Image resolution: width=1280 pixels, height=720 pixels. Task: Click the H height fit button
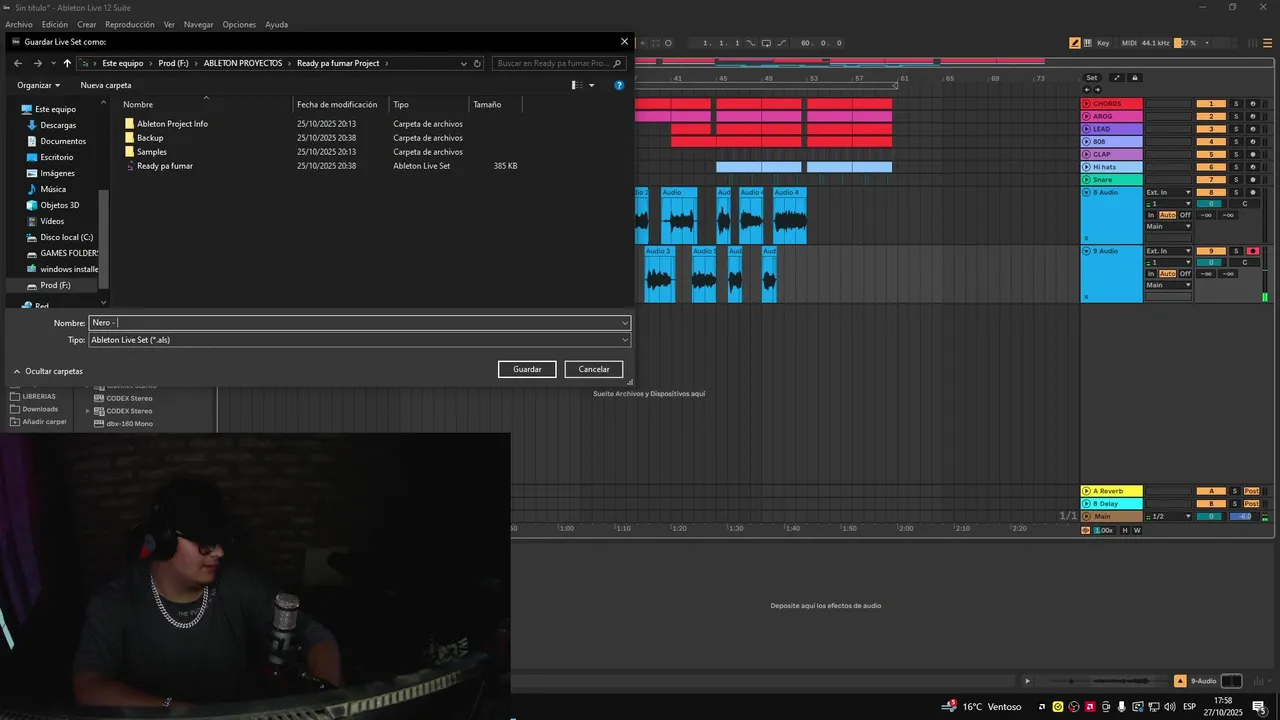click(1125, 530)
